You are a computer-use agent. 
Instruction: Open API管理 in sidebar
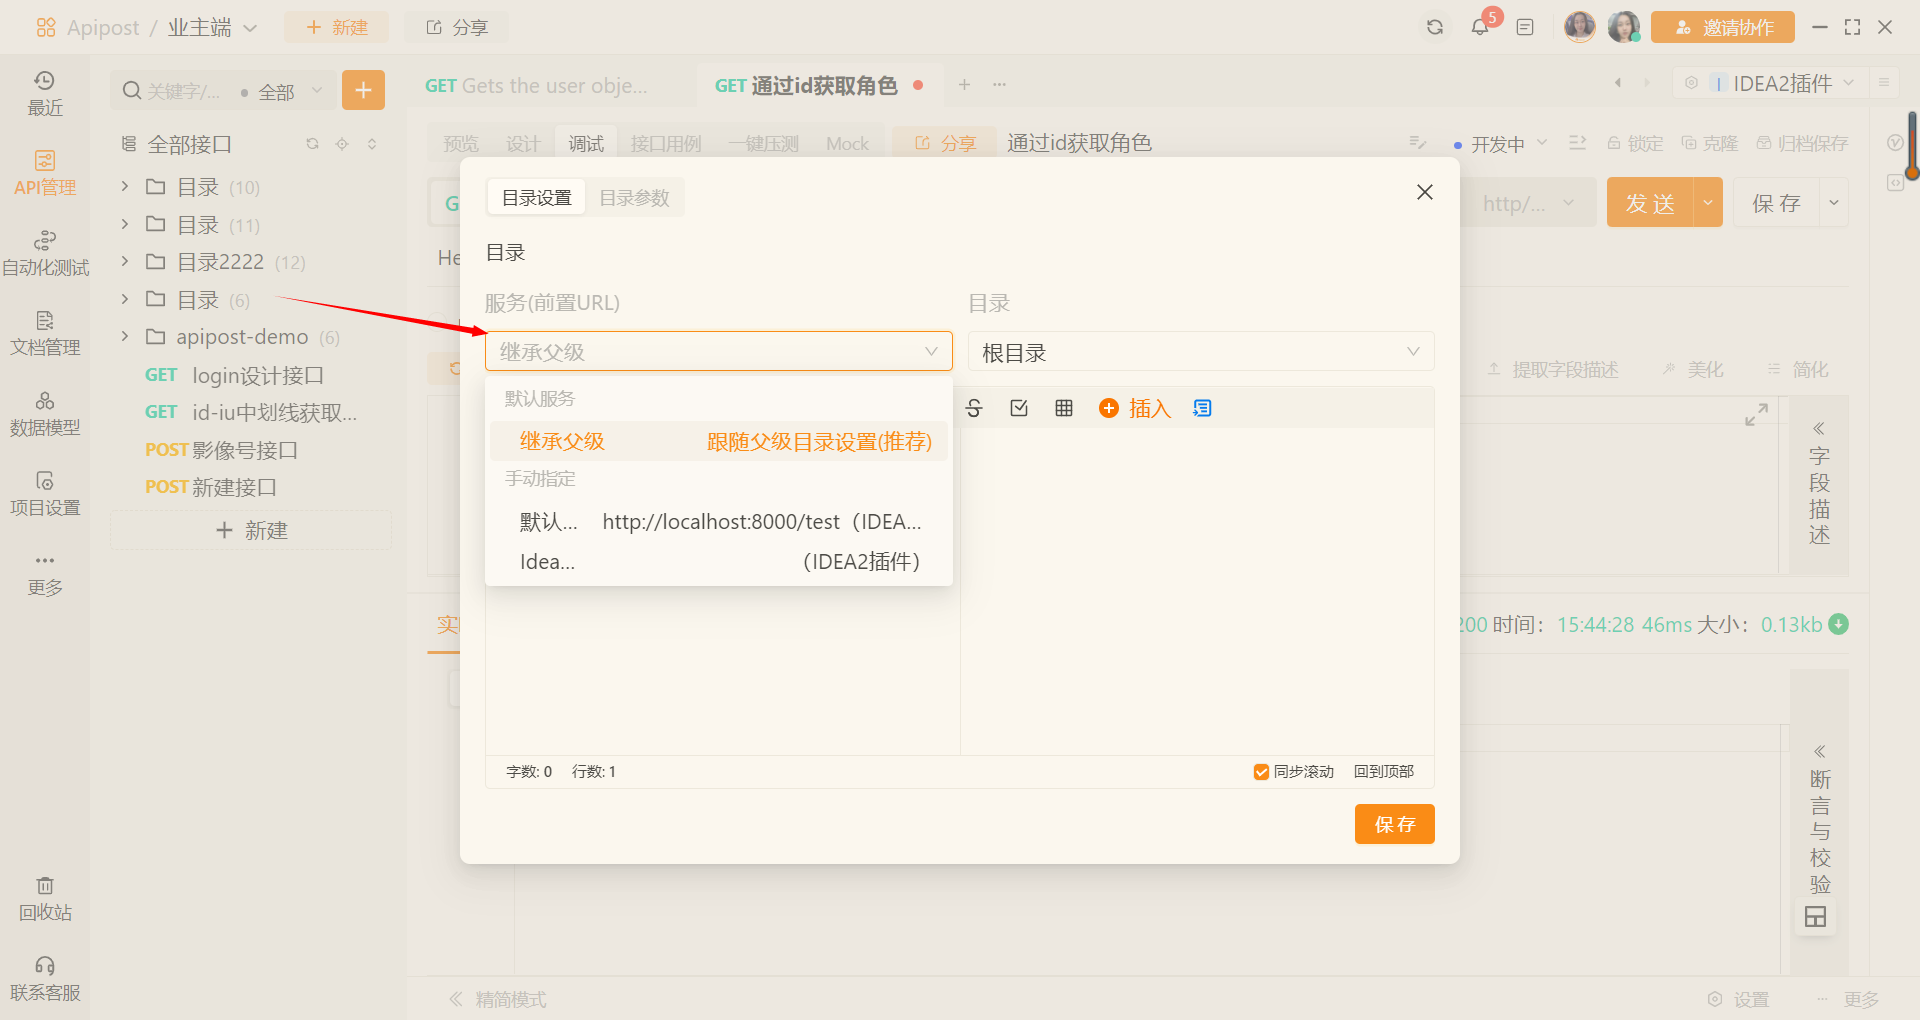(45, 174)
